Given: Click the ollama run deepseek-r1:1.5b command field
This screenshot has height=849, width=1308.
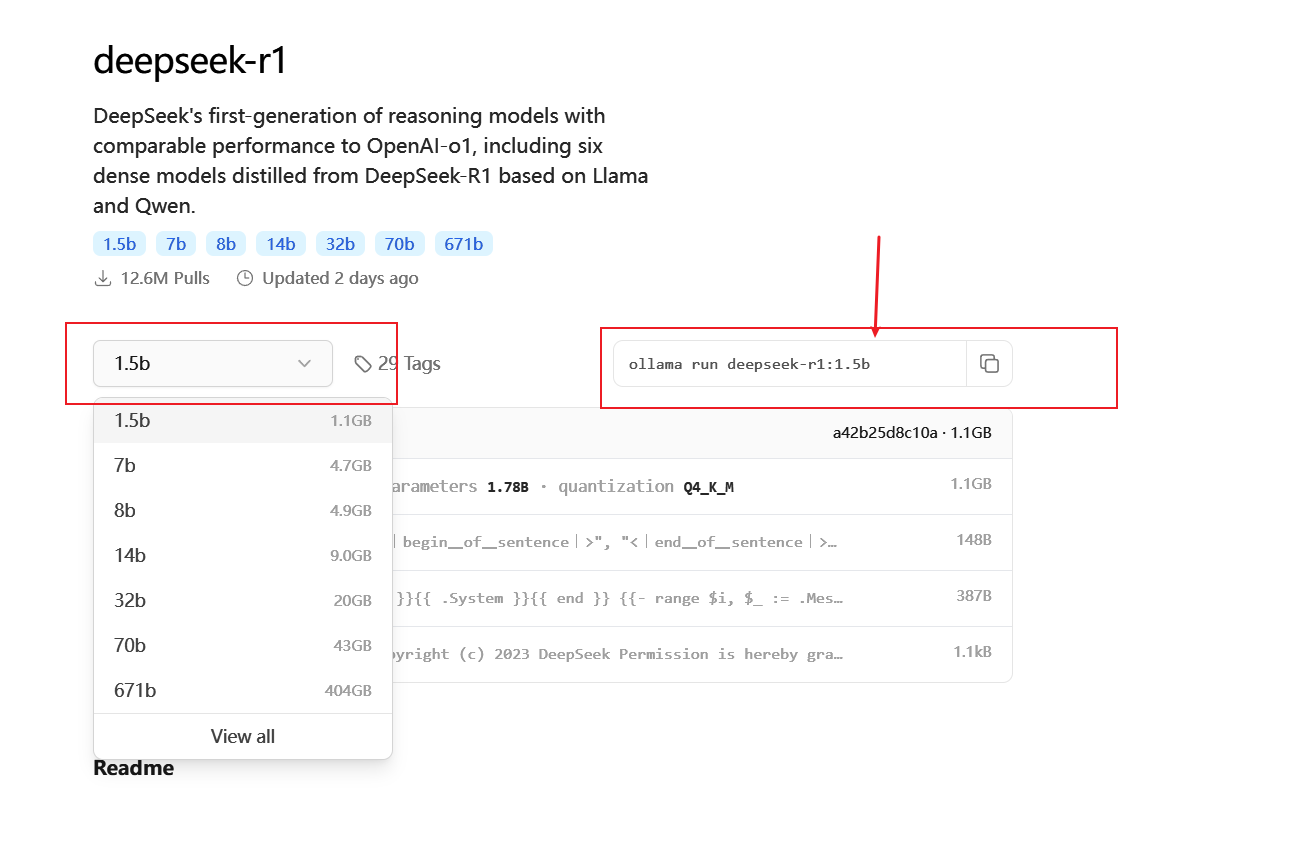Looking at the screenshot, I should [x=790, y=364].
